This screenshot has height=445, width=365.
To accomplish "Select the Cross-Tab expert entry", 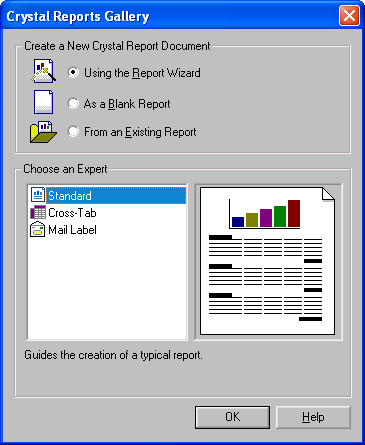I will [x=72, y=213].
